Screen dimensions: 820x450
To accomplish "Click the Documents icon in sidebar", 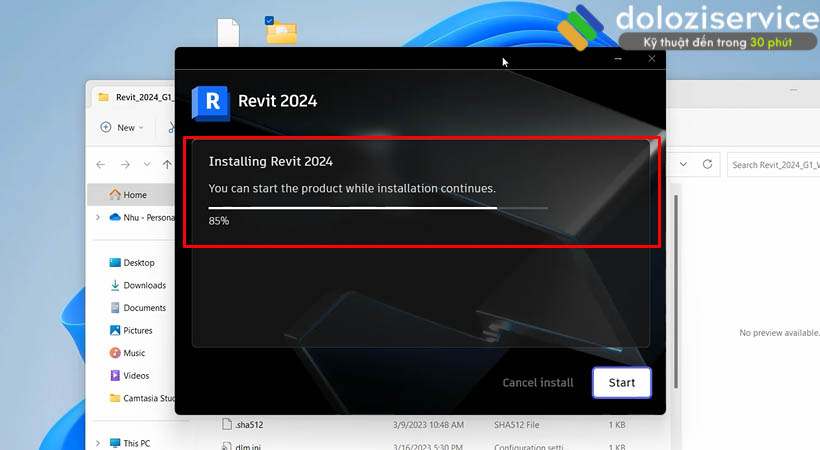I will [x=115, y=308].
